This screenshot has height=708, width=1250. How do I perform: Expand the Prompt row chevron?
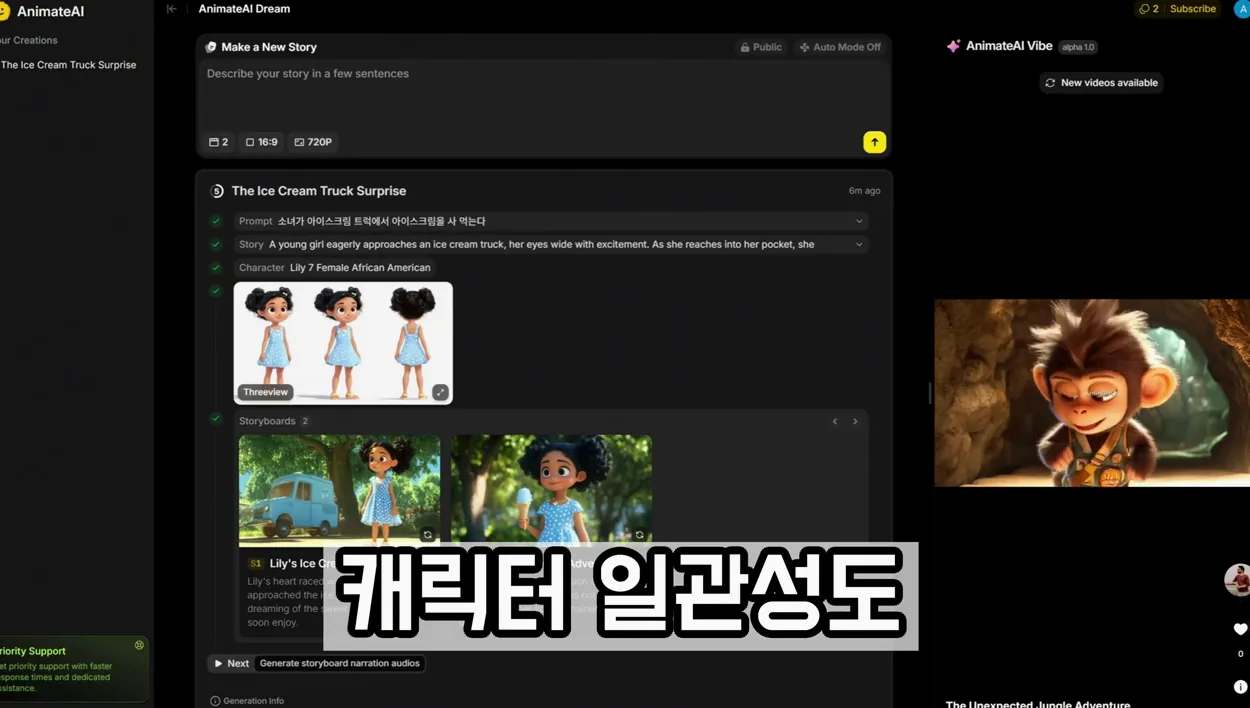pyautogui.click(x=858, y=221)
